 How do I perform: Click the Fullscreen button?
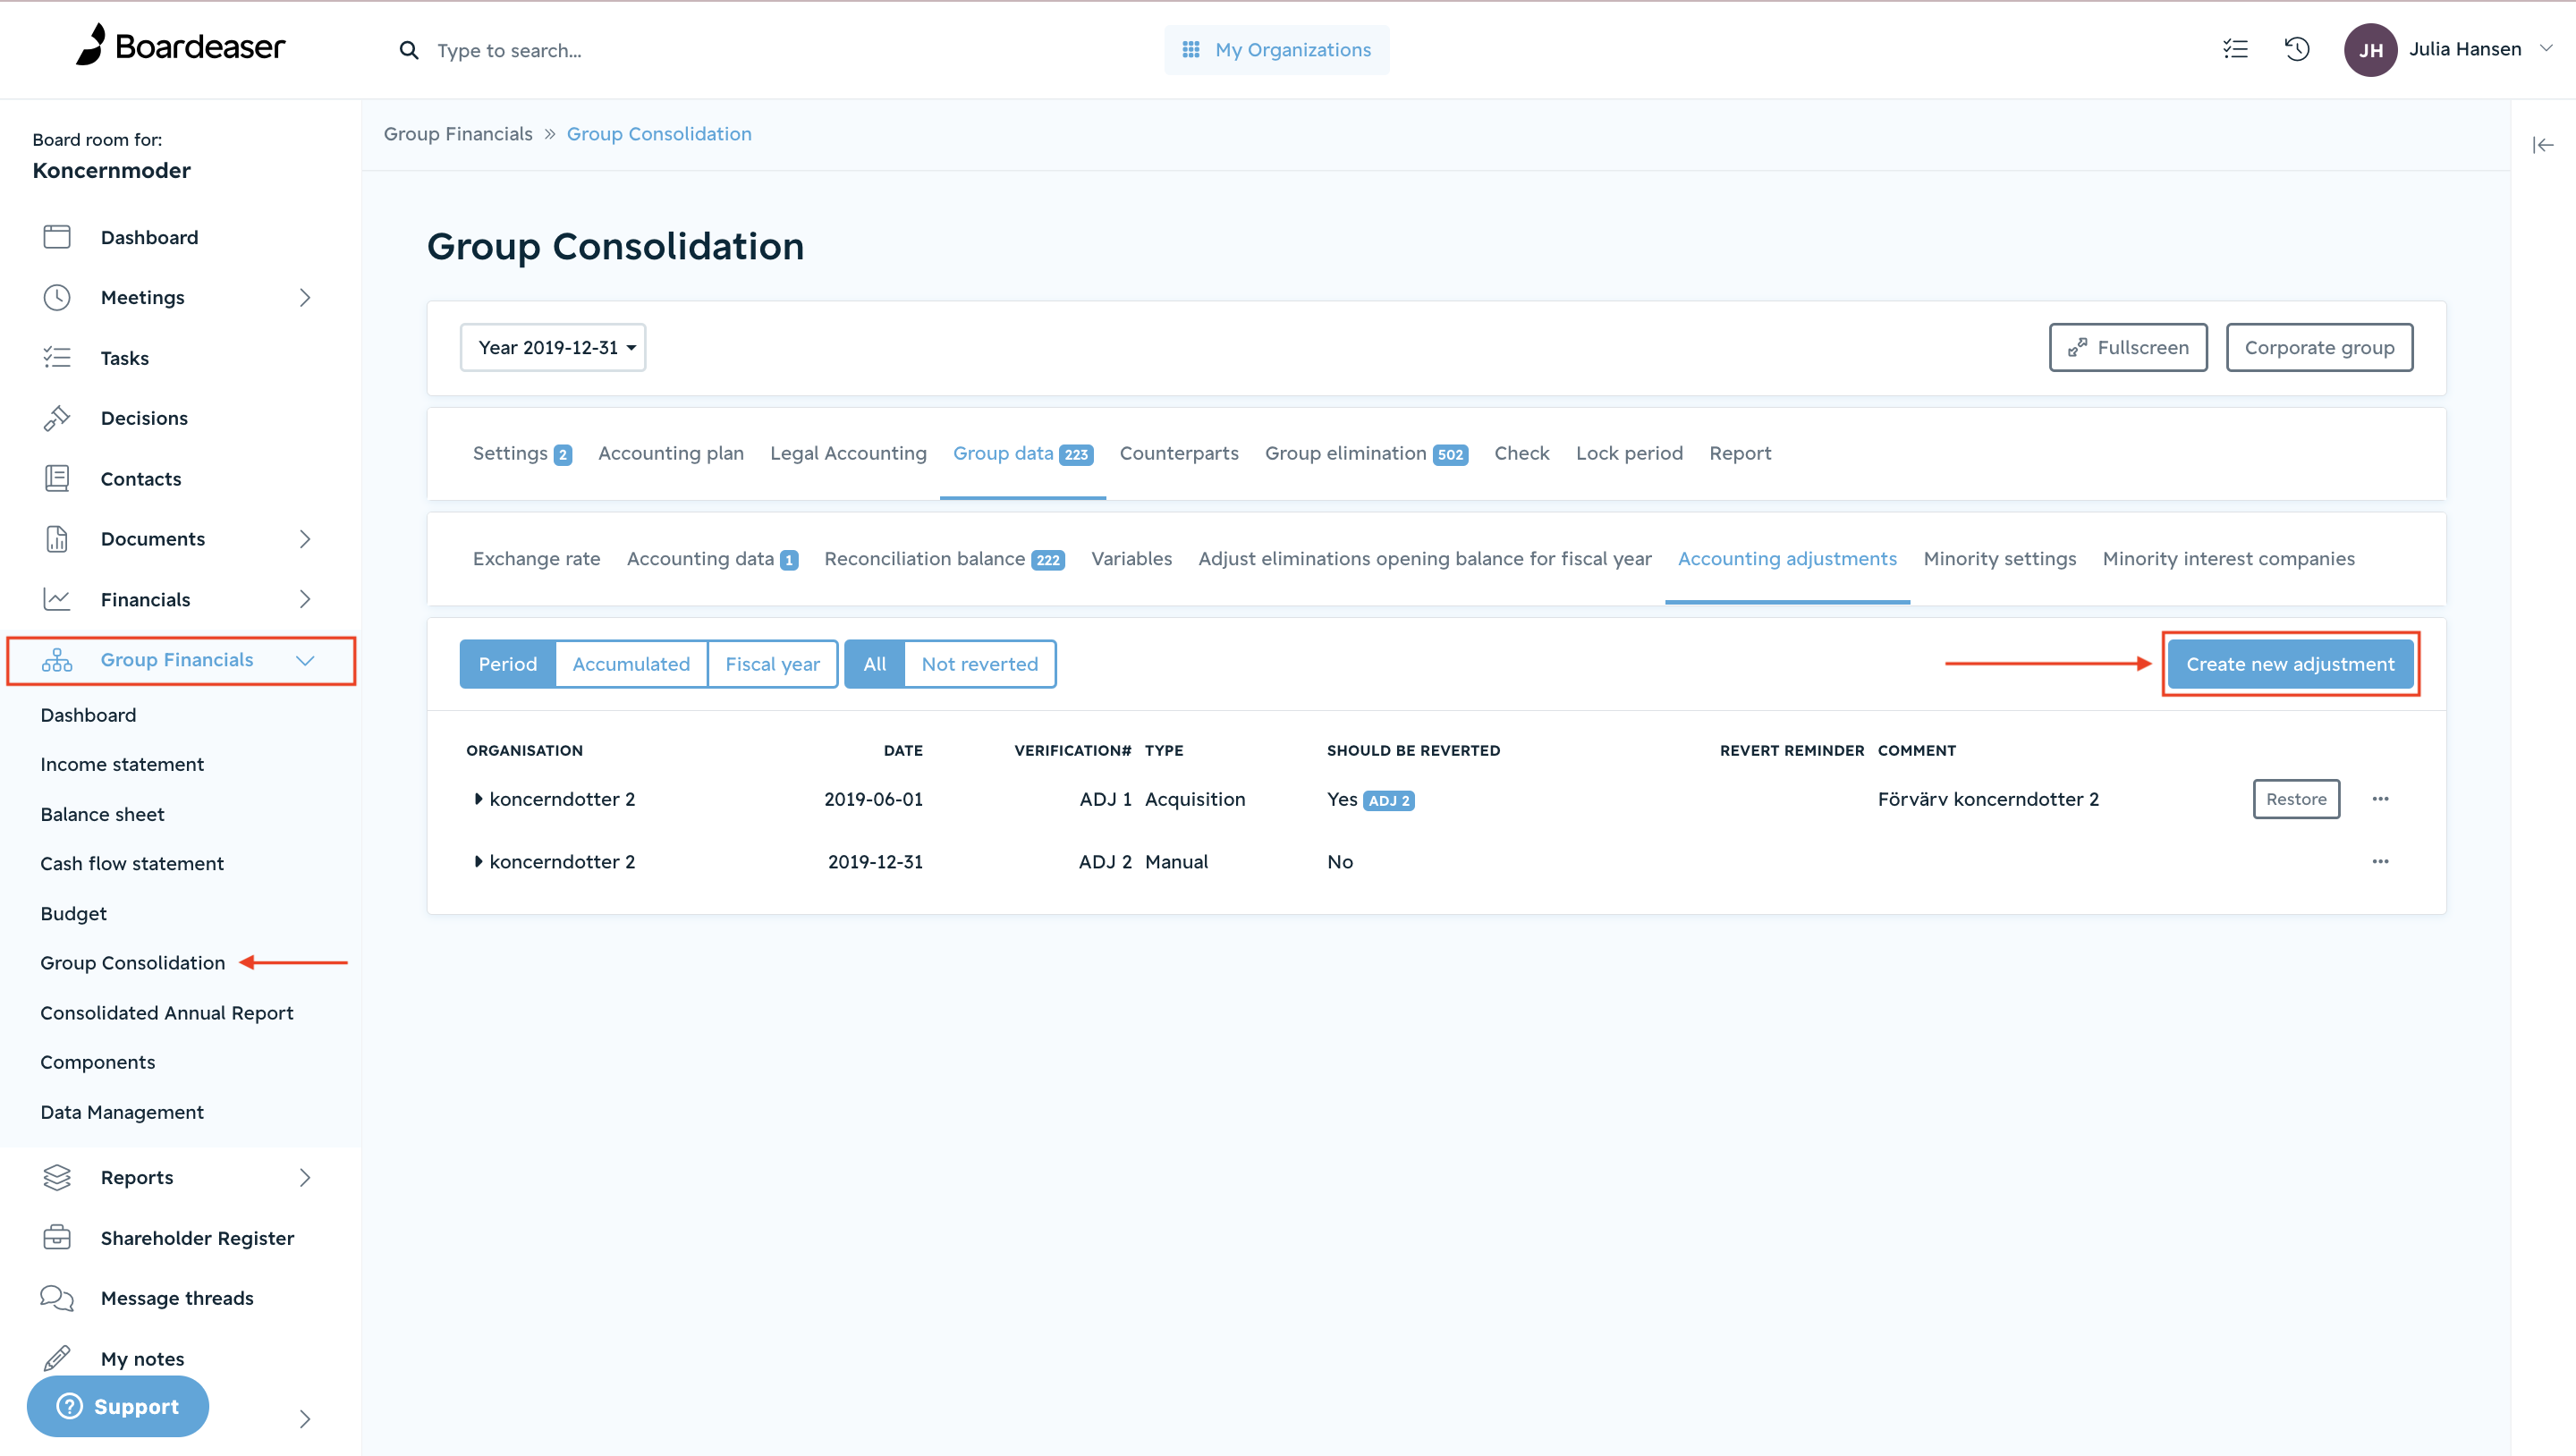[2128, 347]
